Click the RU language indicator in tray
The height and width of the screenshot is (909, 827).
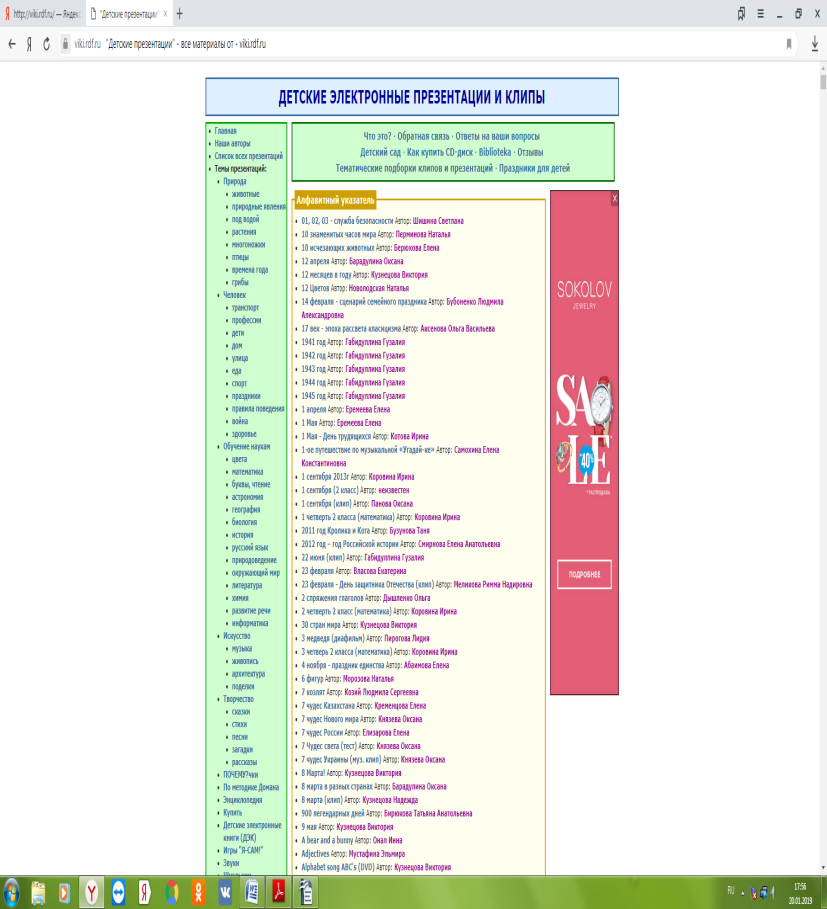731,890
